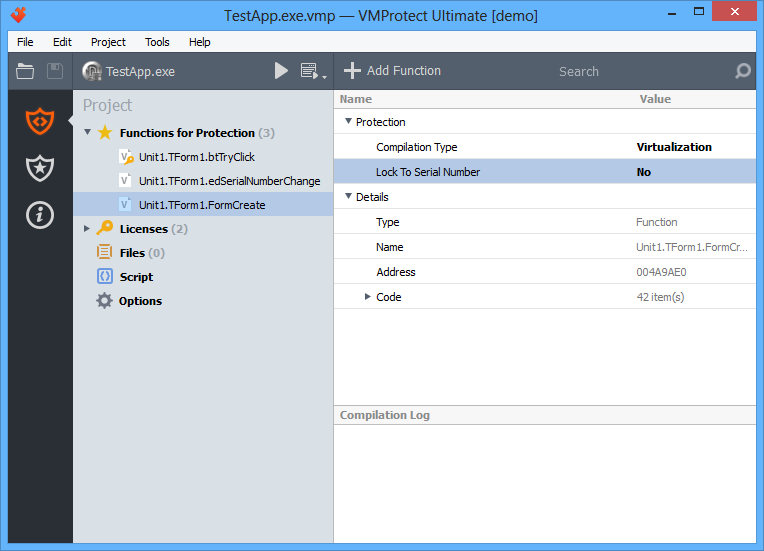Screen dimensions: 764x551
Task: Open the Options item
Action: coord(140,301)
